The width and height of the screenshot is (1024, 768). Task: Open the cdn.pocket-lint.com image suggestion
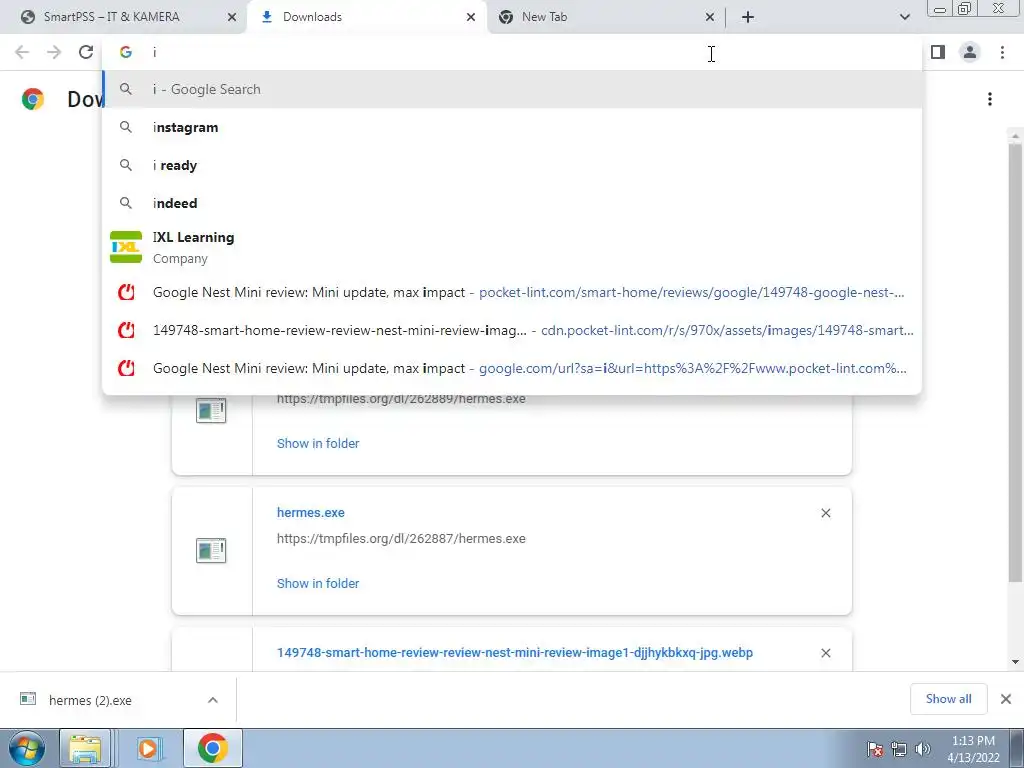pos(513,330)
